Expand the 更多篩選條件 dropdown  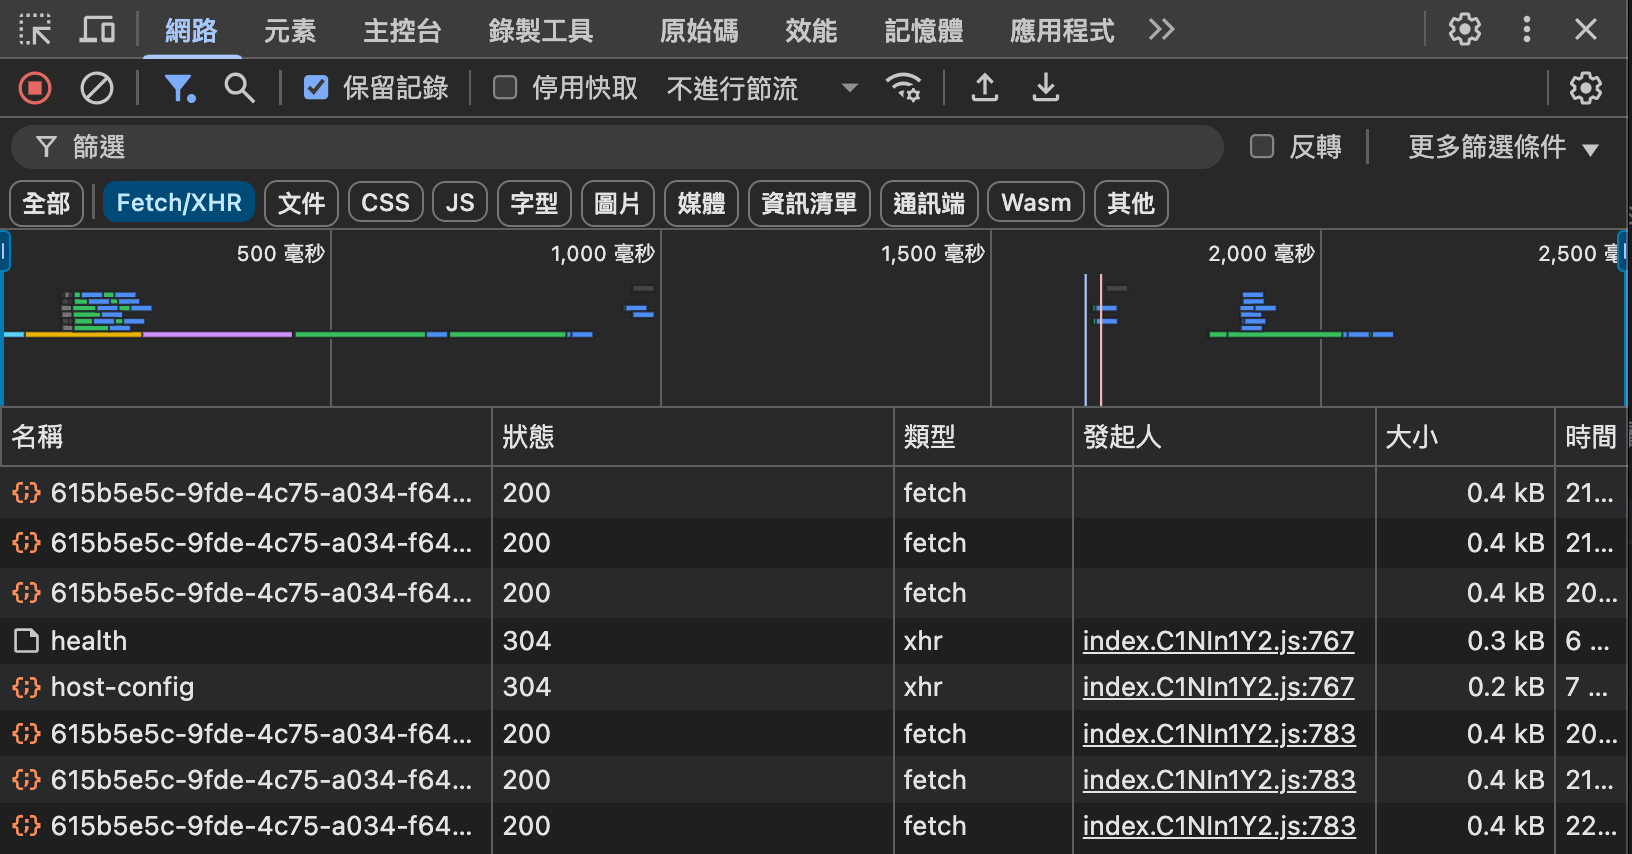click(x=1502, y=148)
